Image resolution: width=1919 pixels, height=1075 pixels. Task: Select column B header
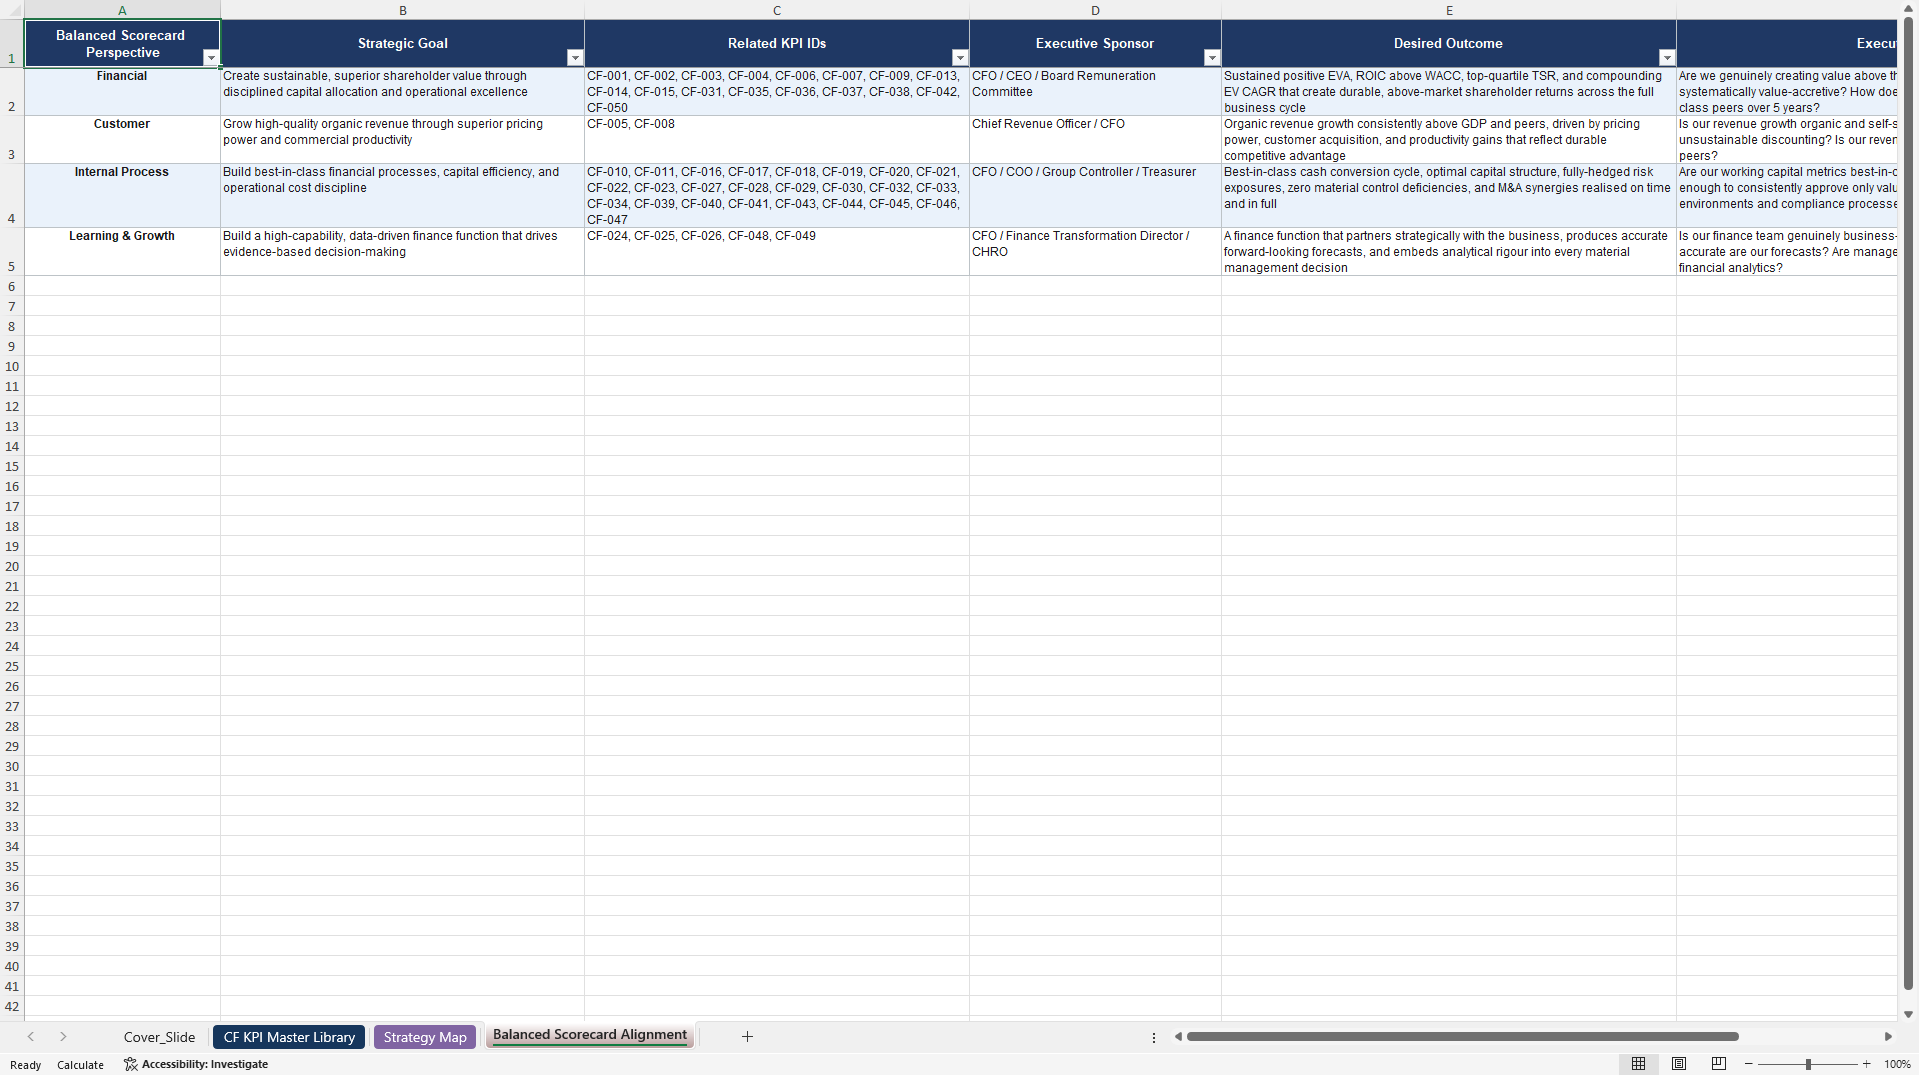click(x=402, y=10)
